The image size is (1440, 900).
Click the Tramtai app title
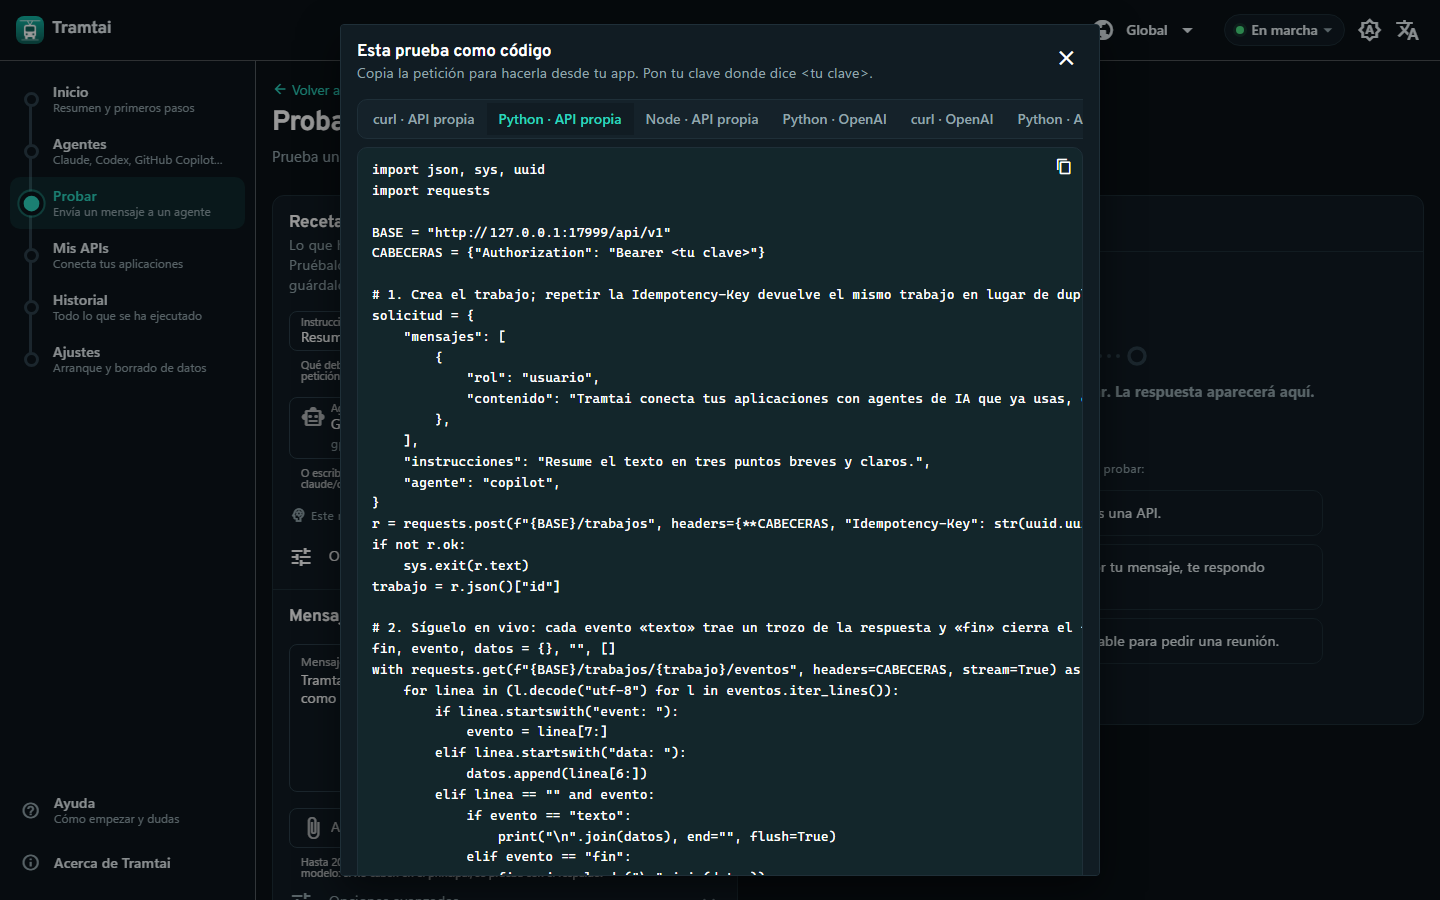click(x=81, y=27)
